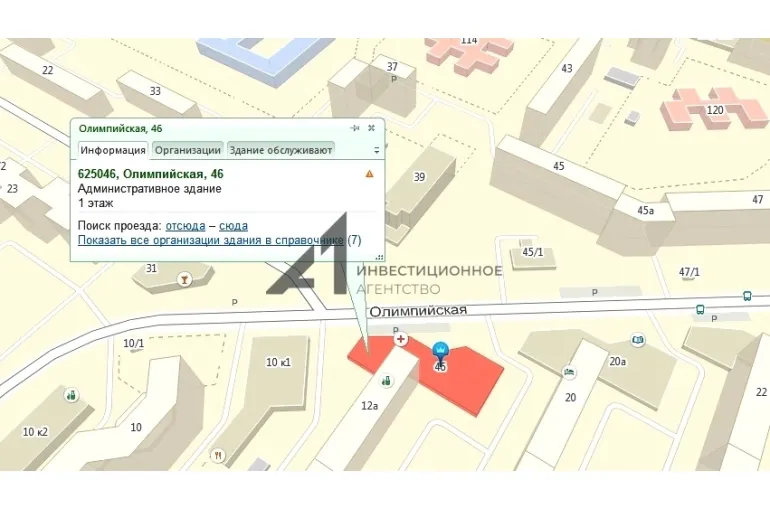Click the bus stop icon on Олимпийская street
The image size is (770, 510).
746,296
